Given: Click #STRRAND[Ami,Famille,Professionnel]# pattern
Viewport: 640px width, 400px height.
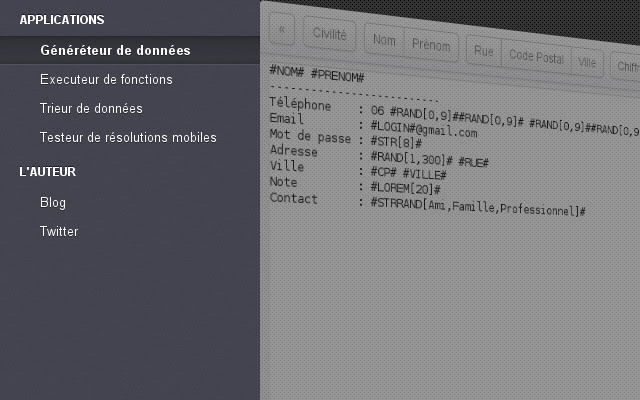Looking at the screenshot, I should point(478,207).
